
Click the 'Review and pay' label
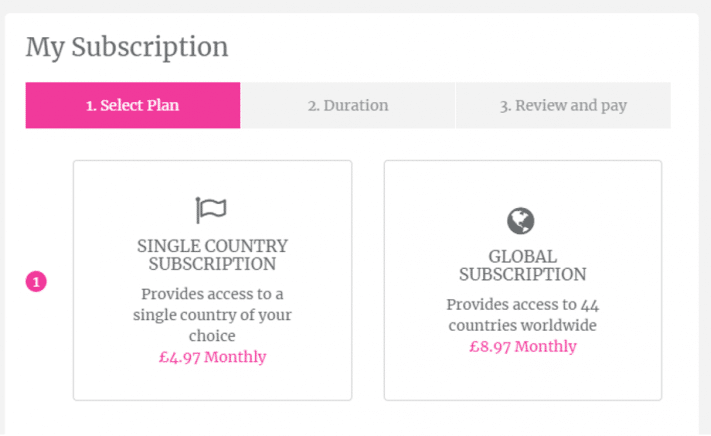[571, 106]
